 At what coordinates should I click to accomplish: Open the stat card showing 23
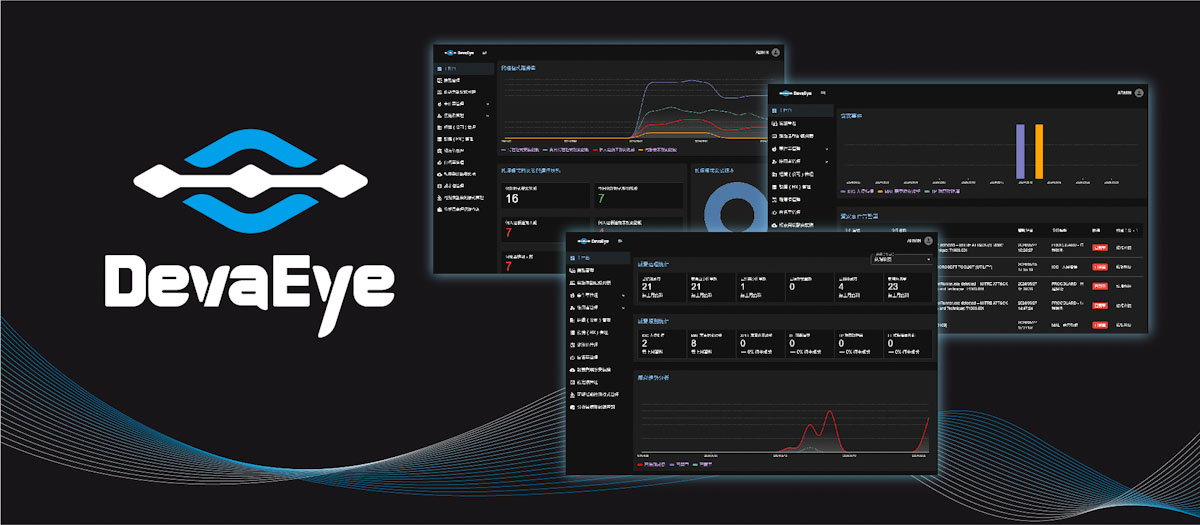click(908, 286)
